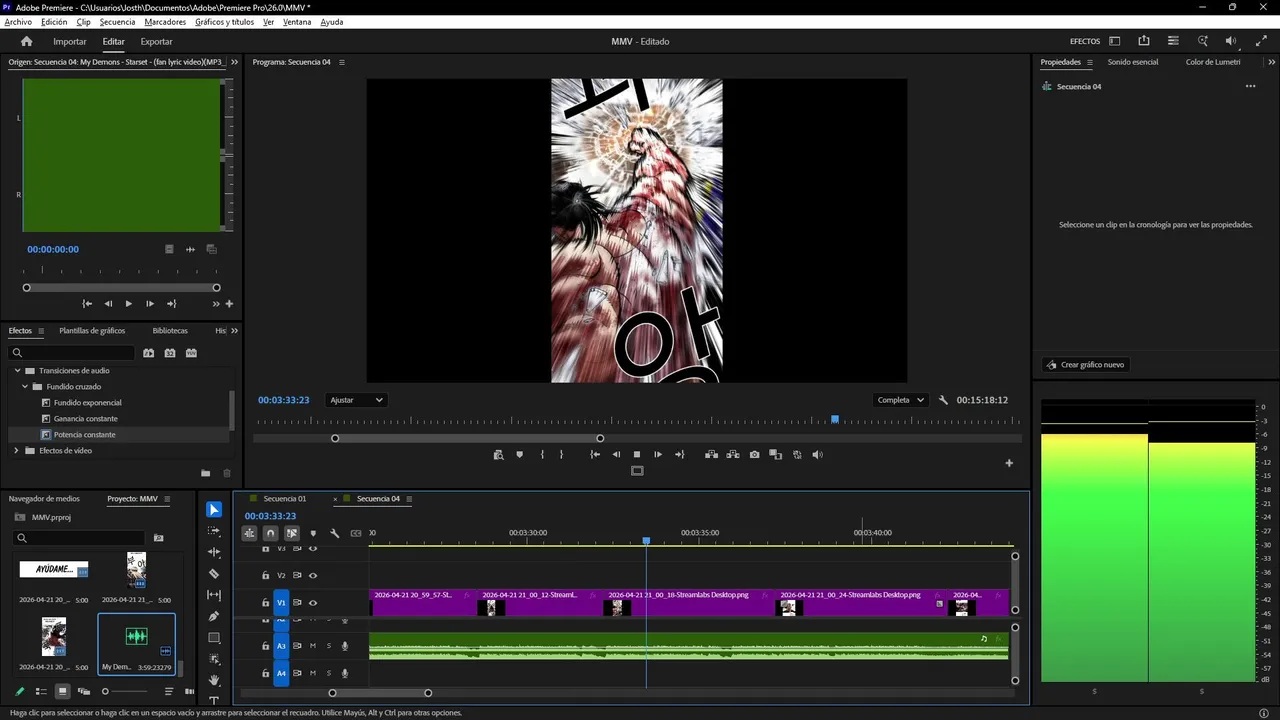Switch Project panel to freeform view
This screenshot has height=720, width=1280.
84,691
